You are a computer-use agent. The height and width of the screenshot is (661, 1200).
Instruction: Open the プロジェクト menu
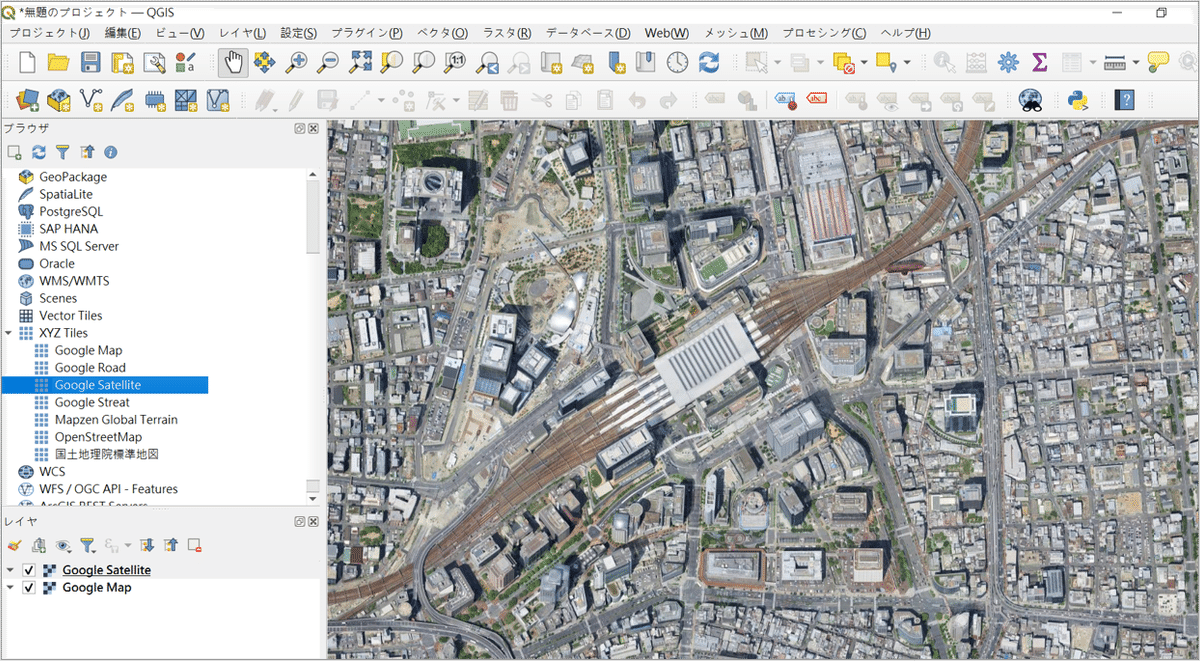[x=49, y=33]
